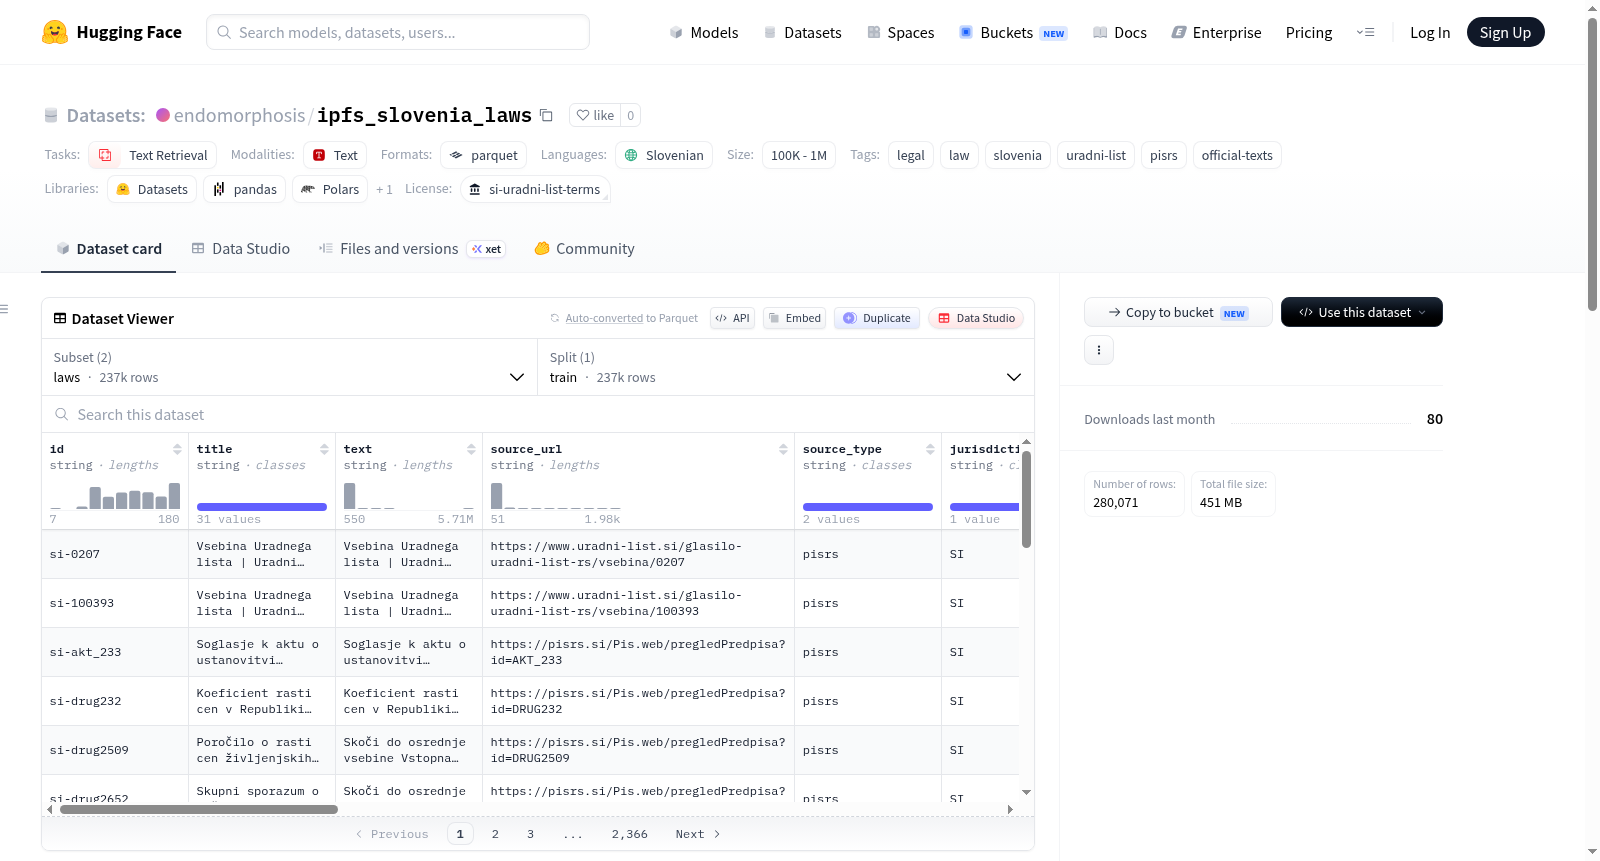Open the left sidebar hamburger icon
Screen dimensions: 1600x861
coord(5,309)
